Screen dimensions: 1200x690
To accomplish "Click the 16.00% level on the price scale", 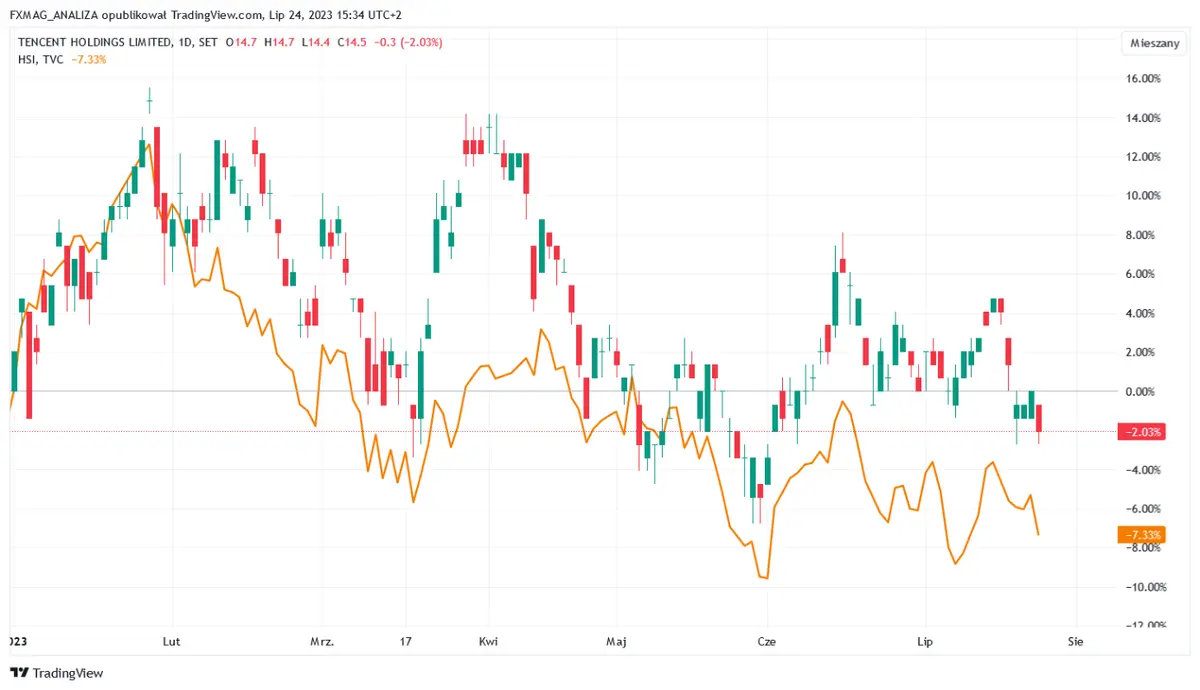I will click(1141, 79).
